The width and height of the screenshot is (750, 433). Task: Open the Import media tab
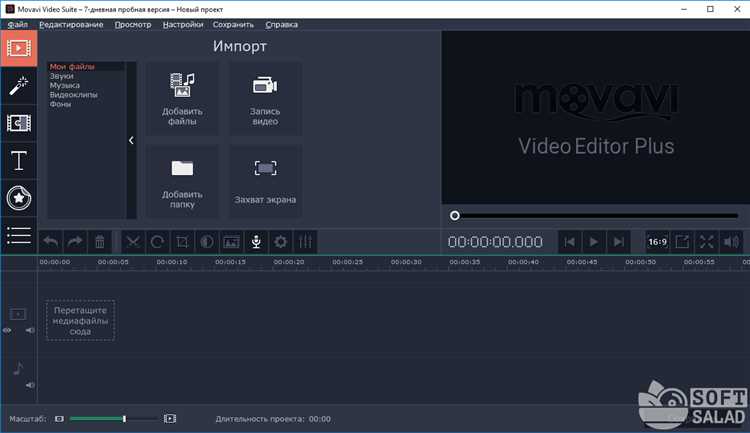19,48
